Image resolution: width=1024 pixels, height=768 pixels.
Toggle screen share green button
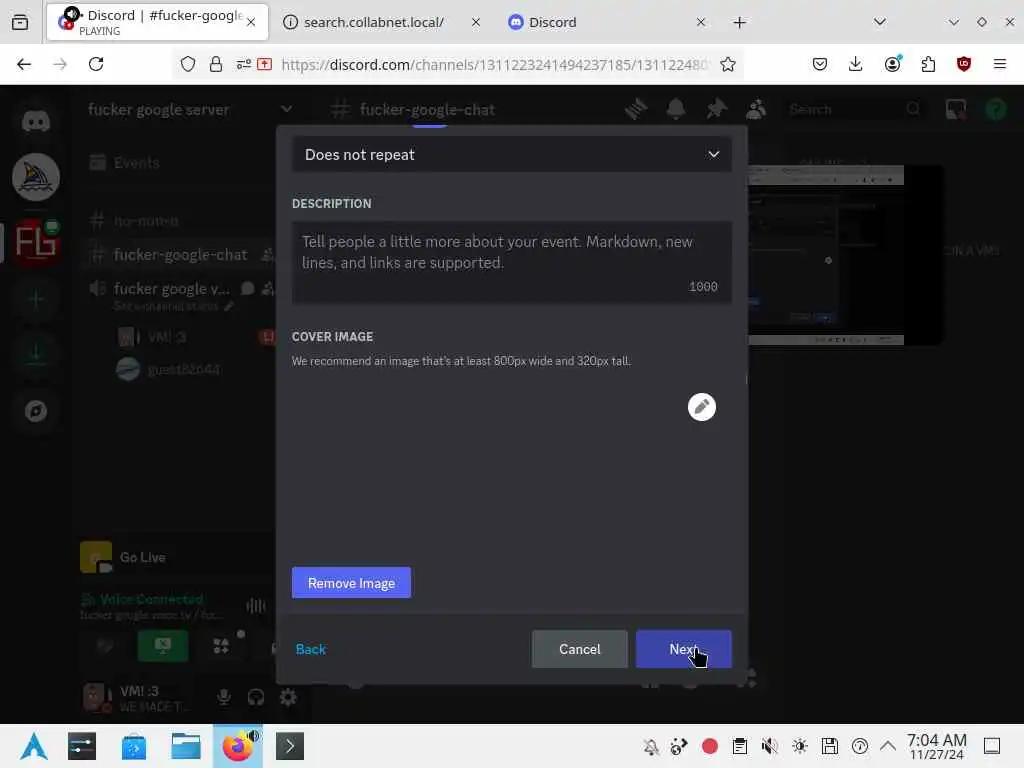pyautogui.click(x=163, y=646)
